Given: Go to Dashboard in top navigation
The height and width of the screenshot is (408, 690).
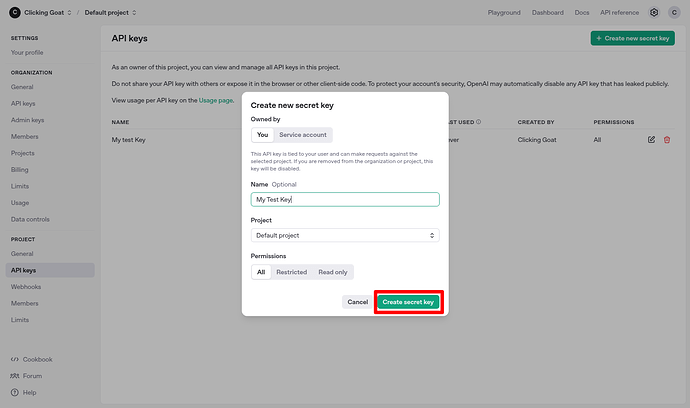Looking at the screenshot, I should coord(547,12).
